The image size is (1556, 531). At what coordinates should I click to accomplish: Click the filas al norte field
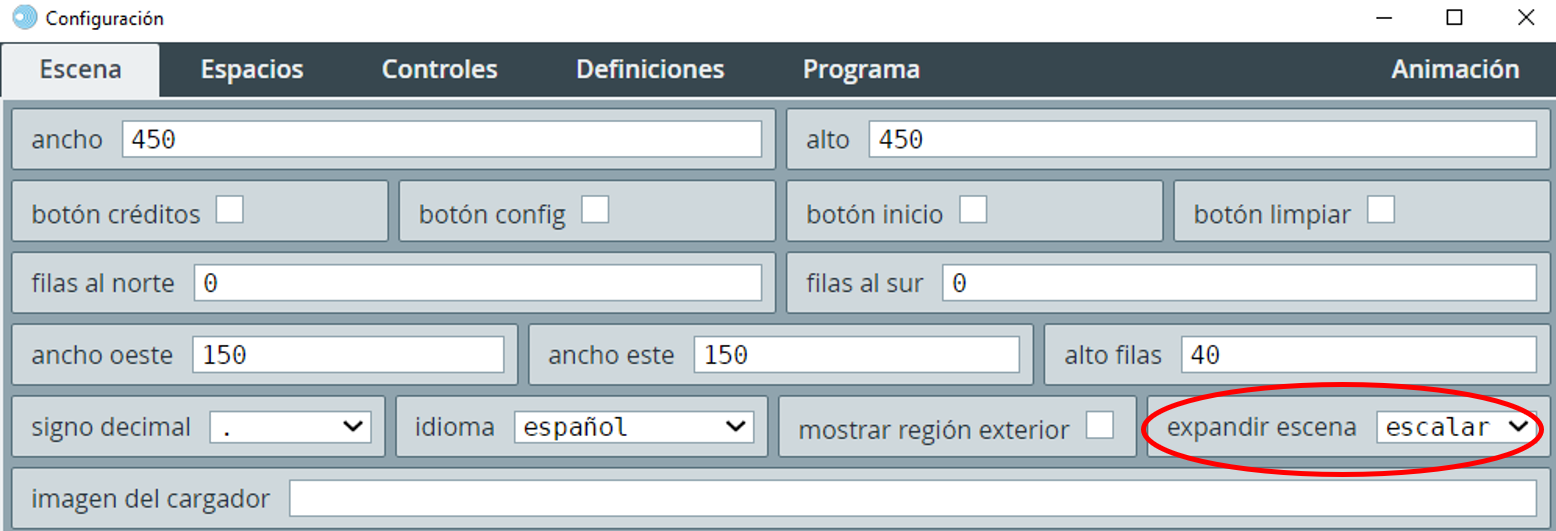click(477, 284)
